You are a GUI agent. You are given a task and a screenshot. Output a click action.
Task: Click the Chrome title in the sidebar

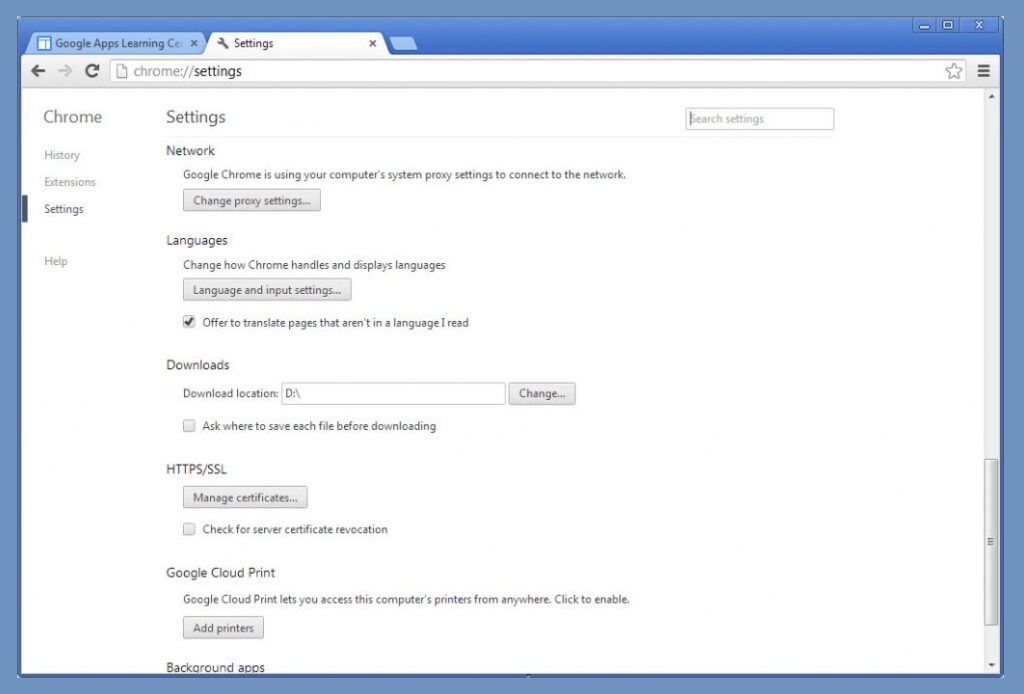[x=72, y=117]
